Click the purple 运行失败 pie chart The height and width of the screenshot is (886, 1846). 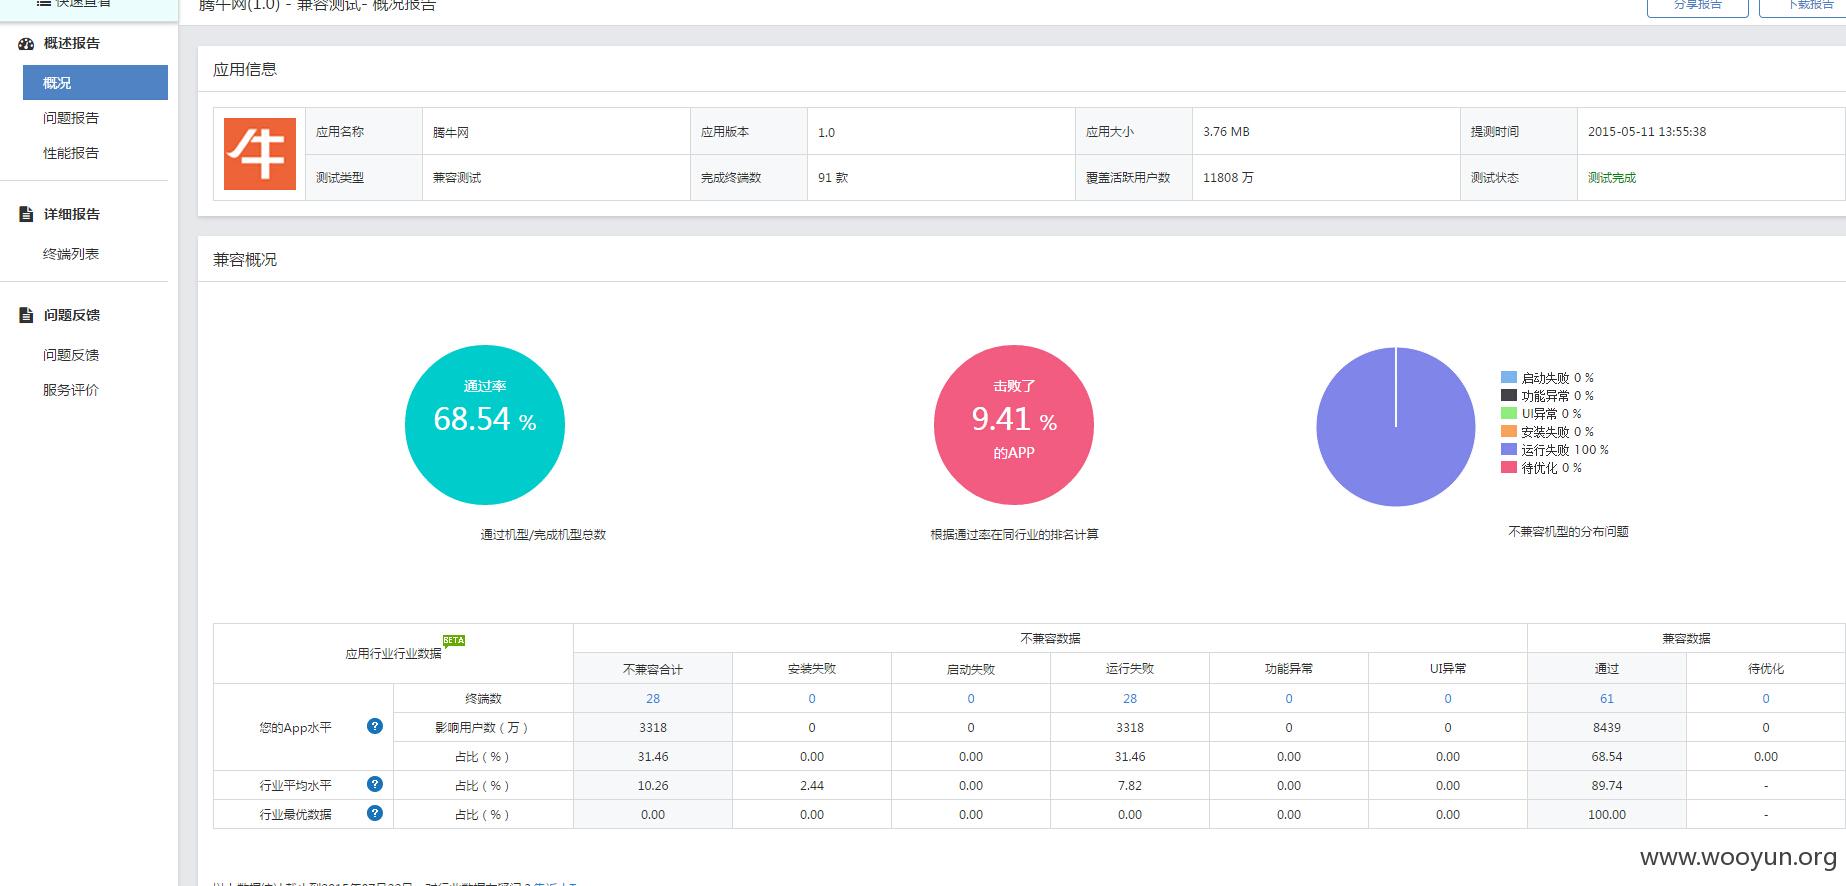1396,427
